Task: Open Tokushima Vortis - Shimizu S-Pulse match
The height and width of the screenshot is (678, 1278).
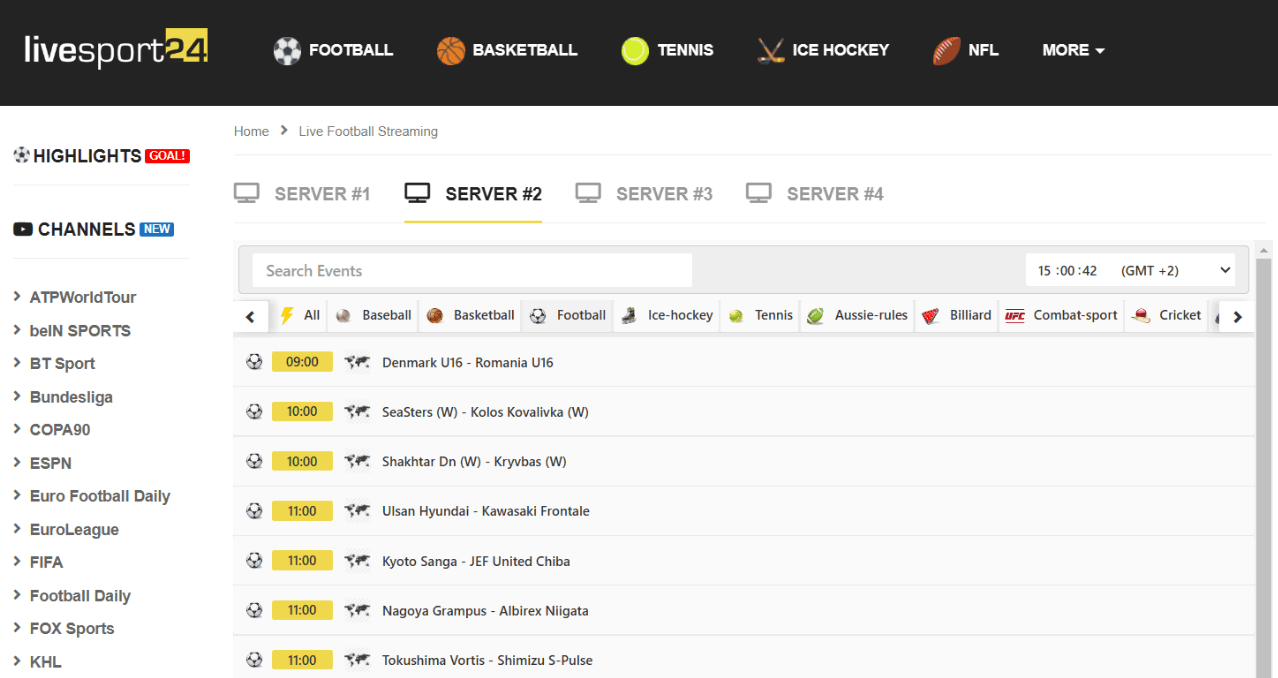Action: (487, 660)
